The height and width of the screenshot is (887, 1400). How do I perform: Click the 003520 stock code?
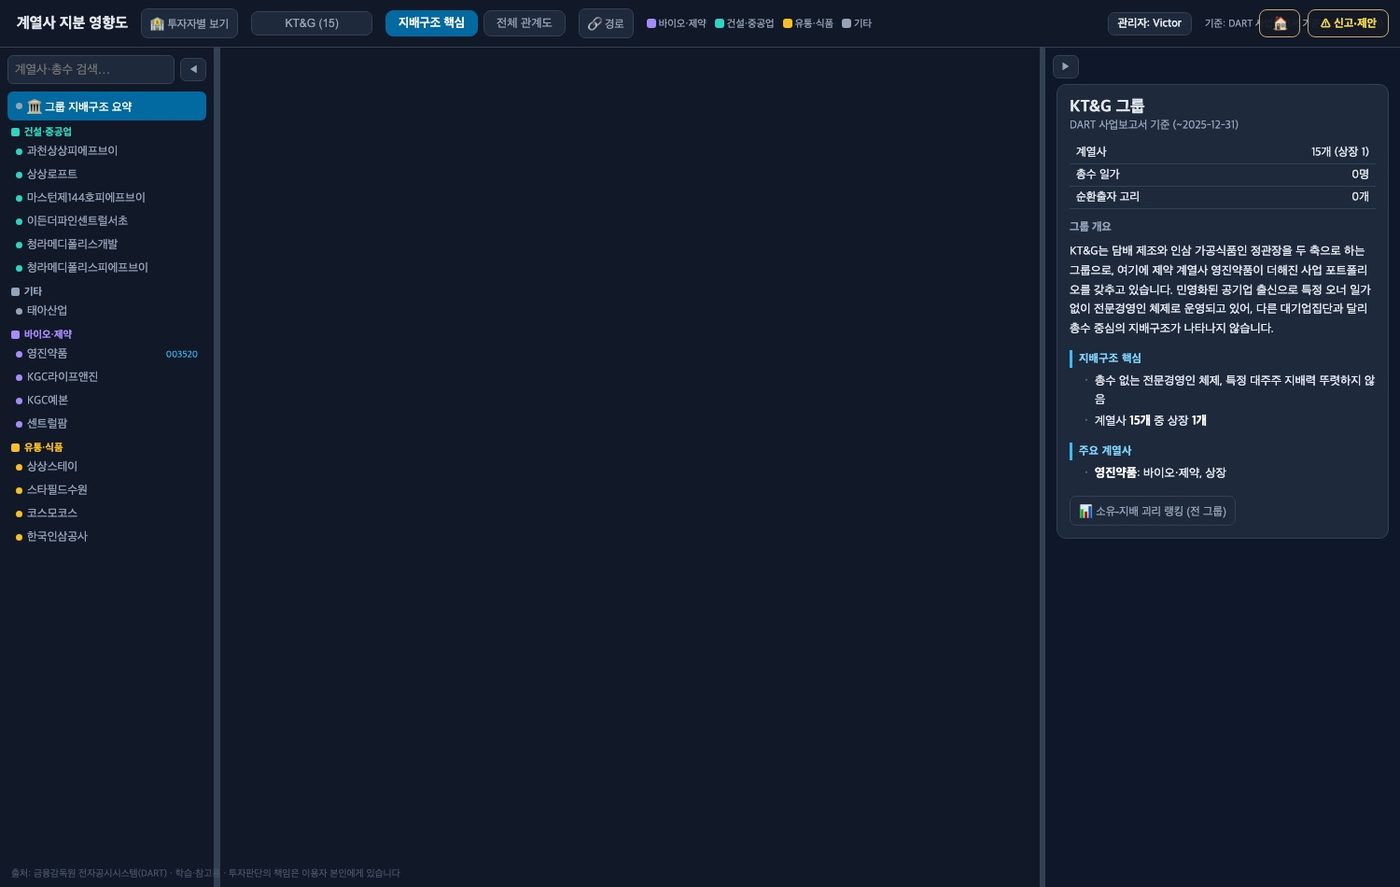tap(181, 354)
